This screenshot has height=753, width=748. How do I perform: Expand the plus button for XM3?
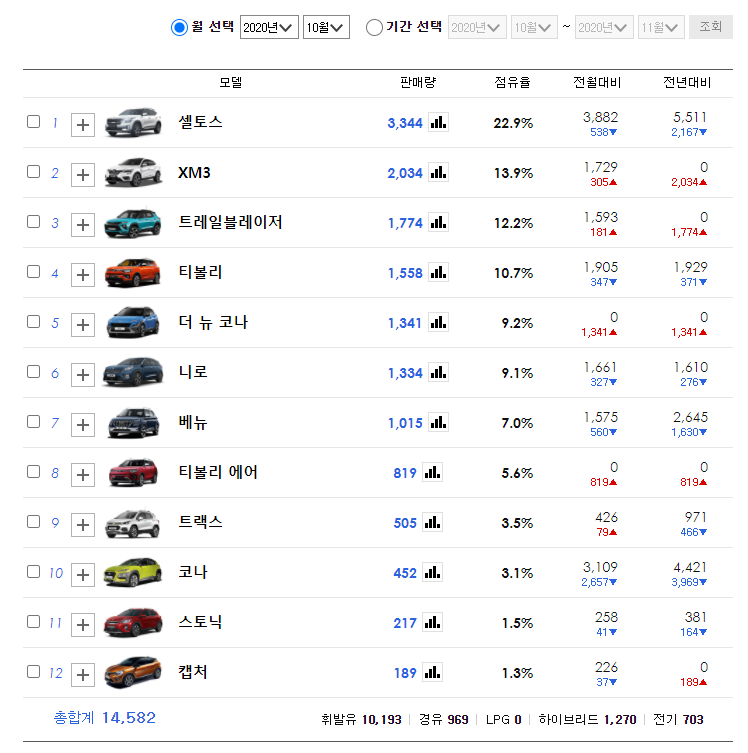[83, 175]
